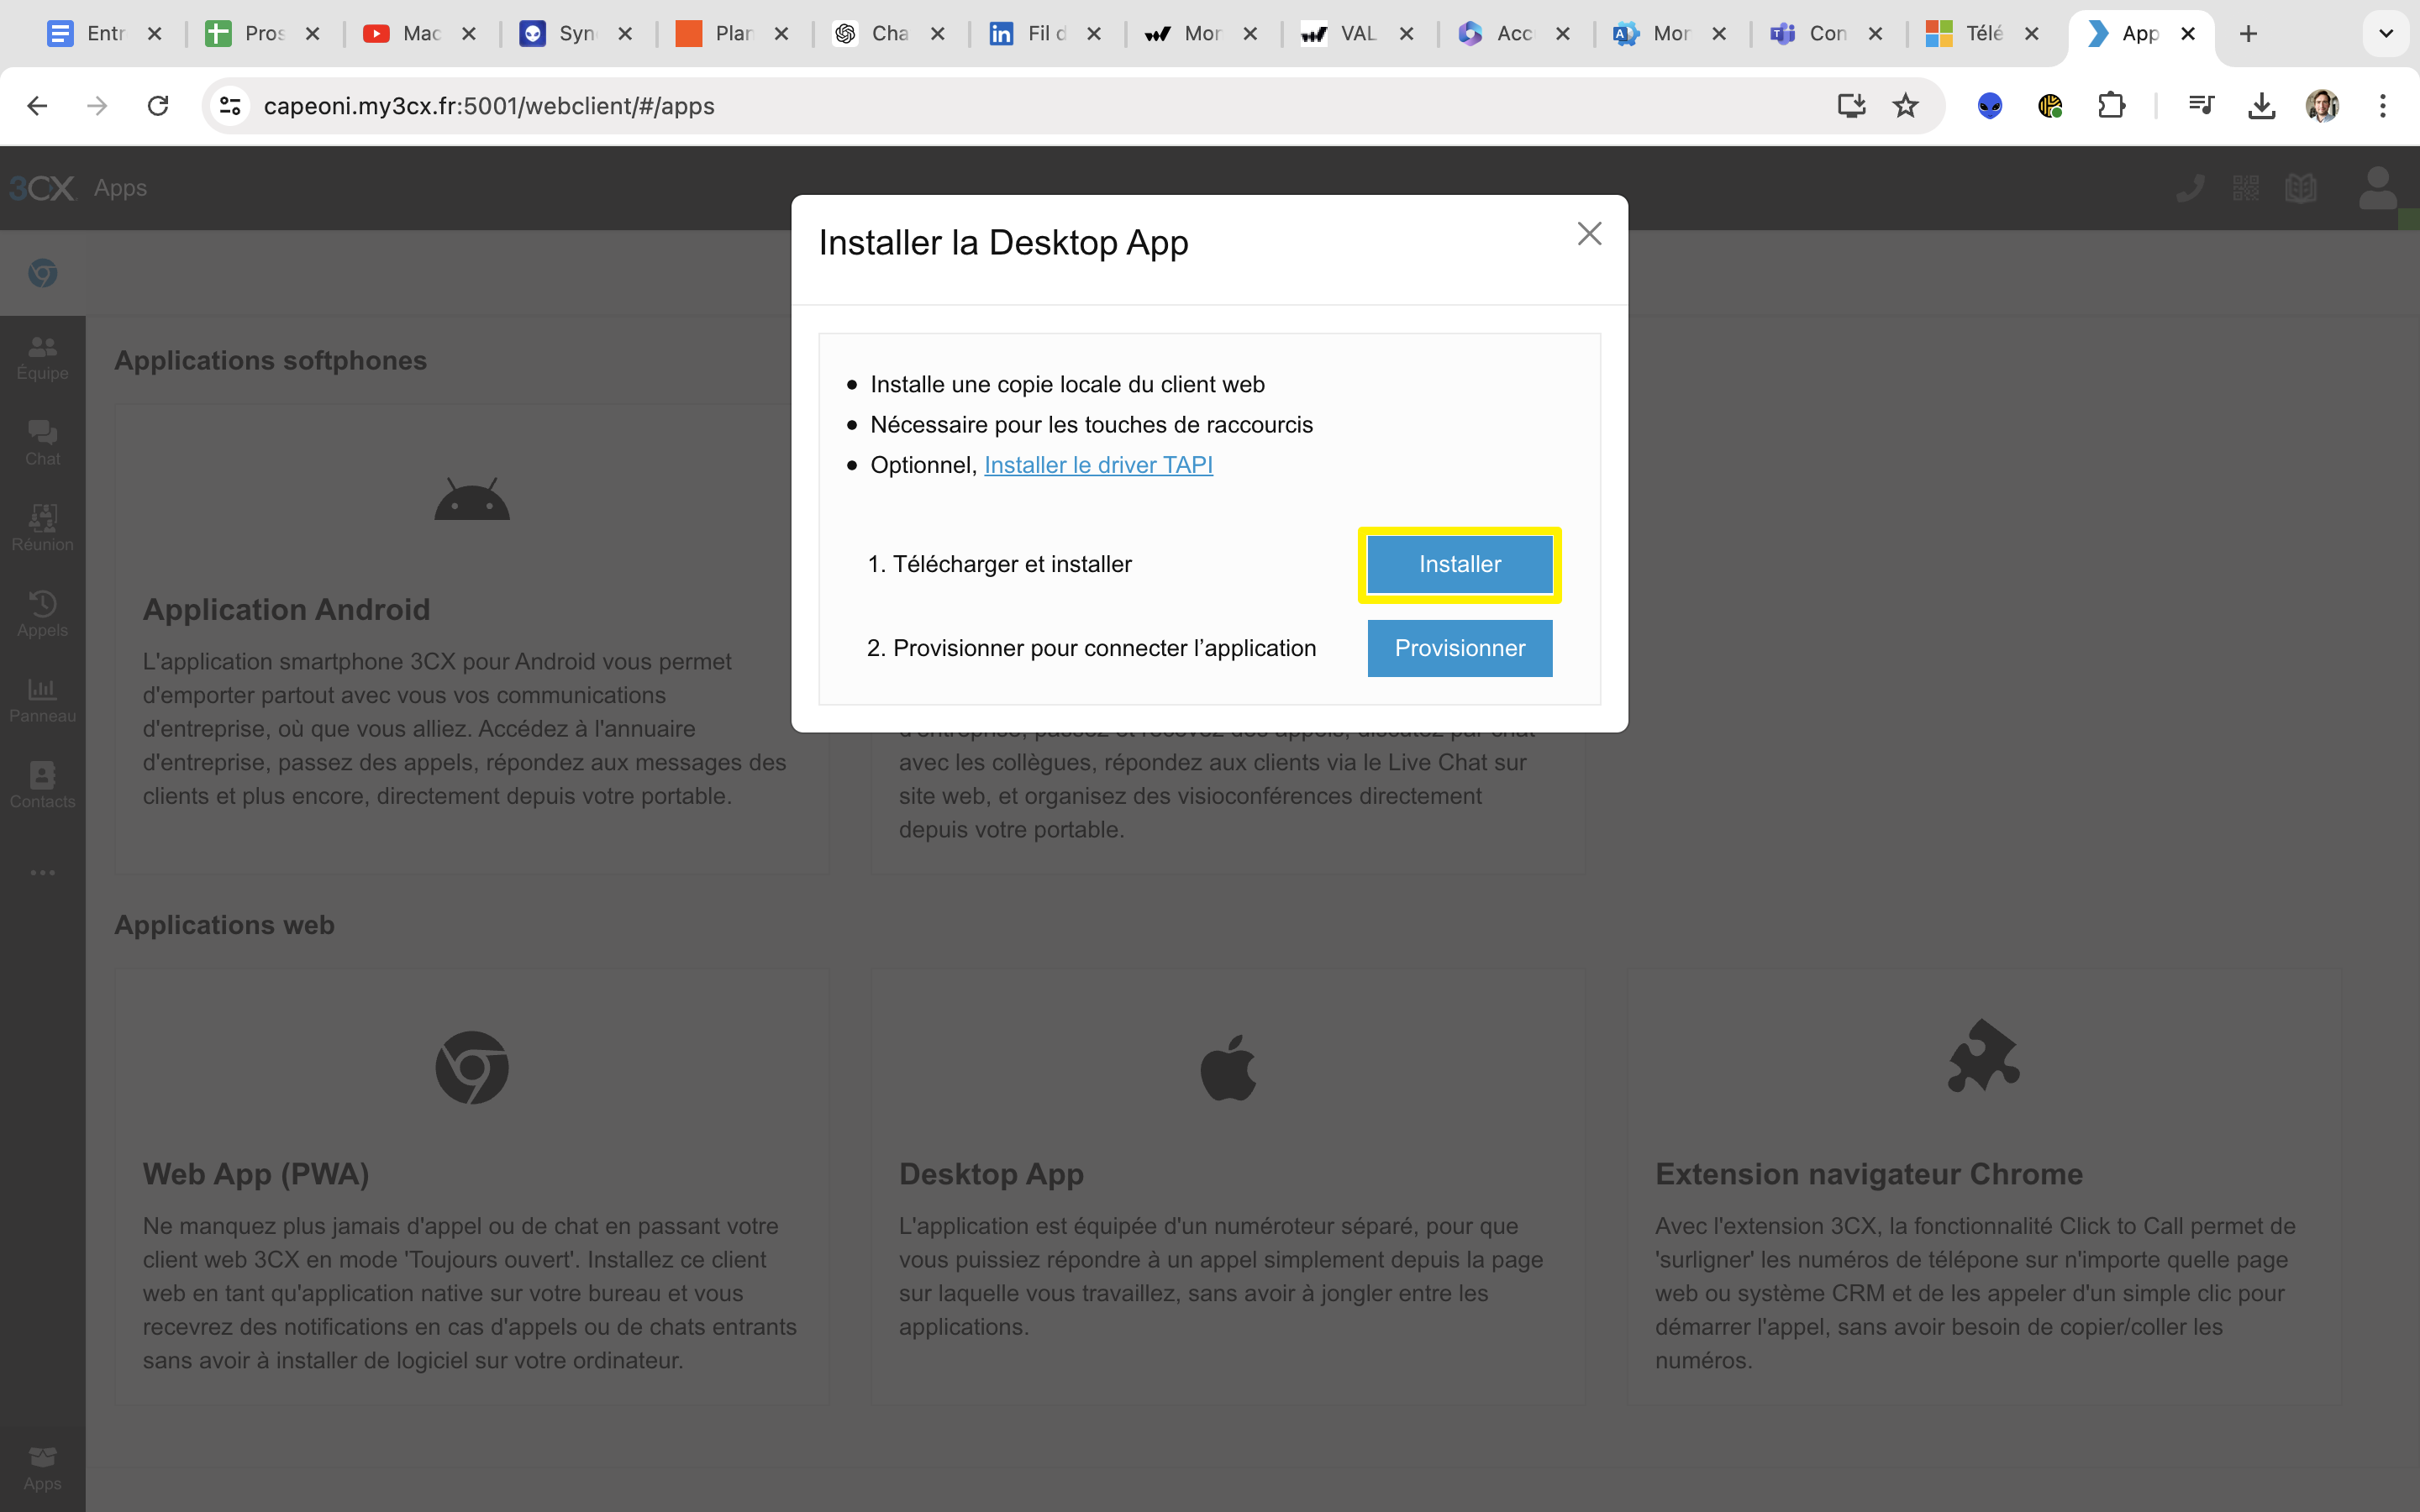Click the install app icon in the address bar

1851,106
